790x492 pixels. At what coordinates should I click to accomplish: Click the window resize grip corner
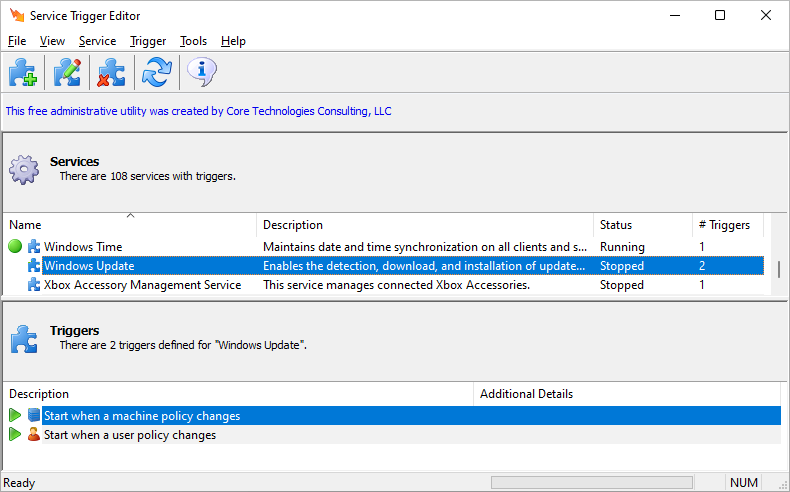point(783,485)
